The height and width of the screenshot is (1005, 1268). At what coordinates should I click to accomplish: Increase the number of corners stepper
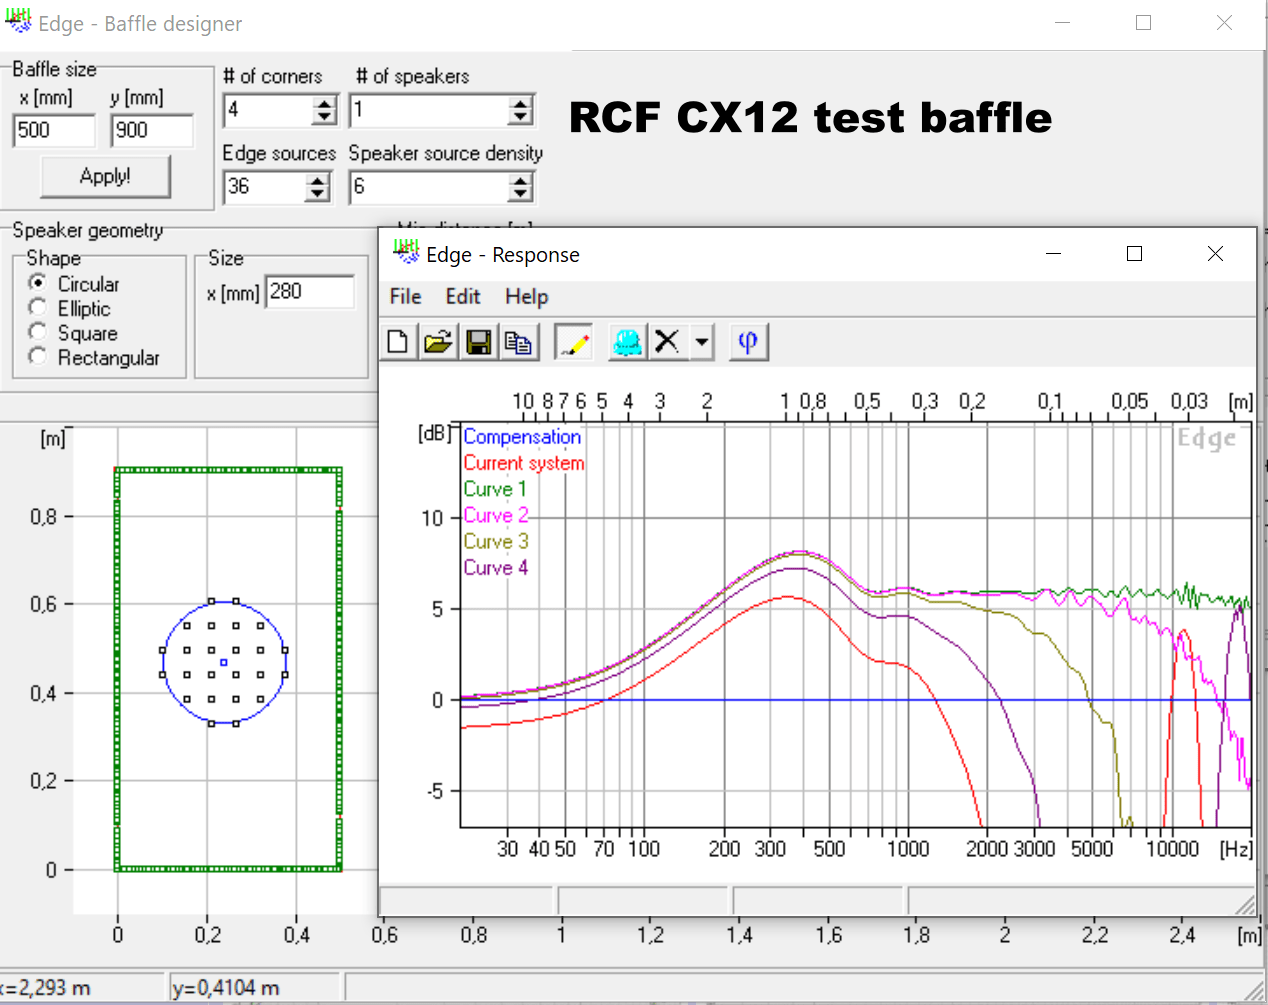point(324,103)
